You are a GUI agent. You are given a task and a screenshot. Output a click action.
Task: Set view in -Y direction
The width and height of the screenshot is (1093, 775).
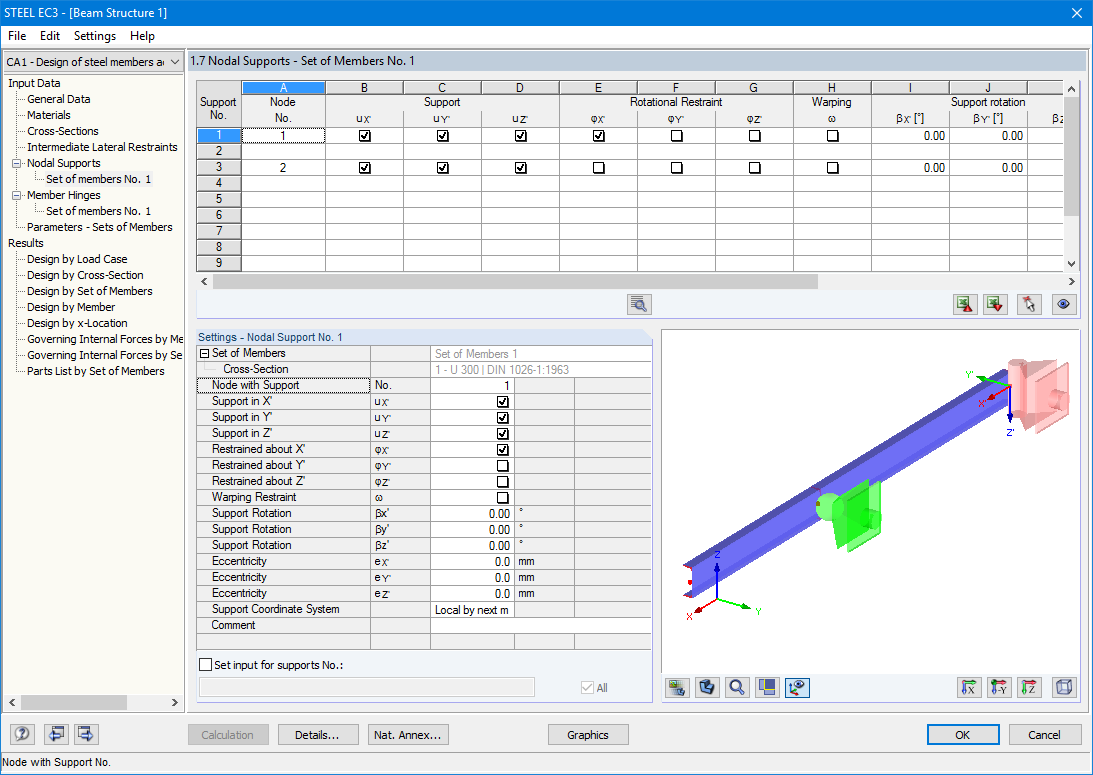pyautogui.click(x=998, y=687)
